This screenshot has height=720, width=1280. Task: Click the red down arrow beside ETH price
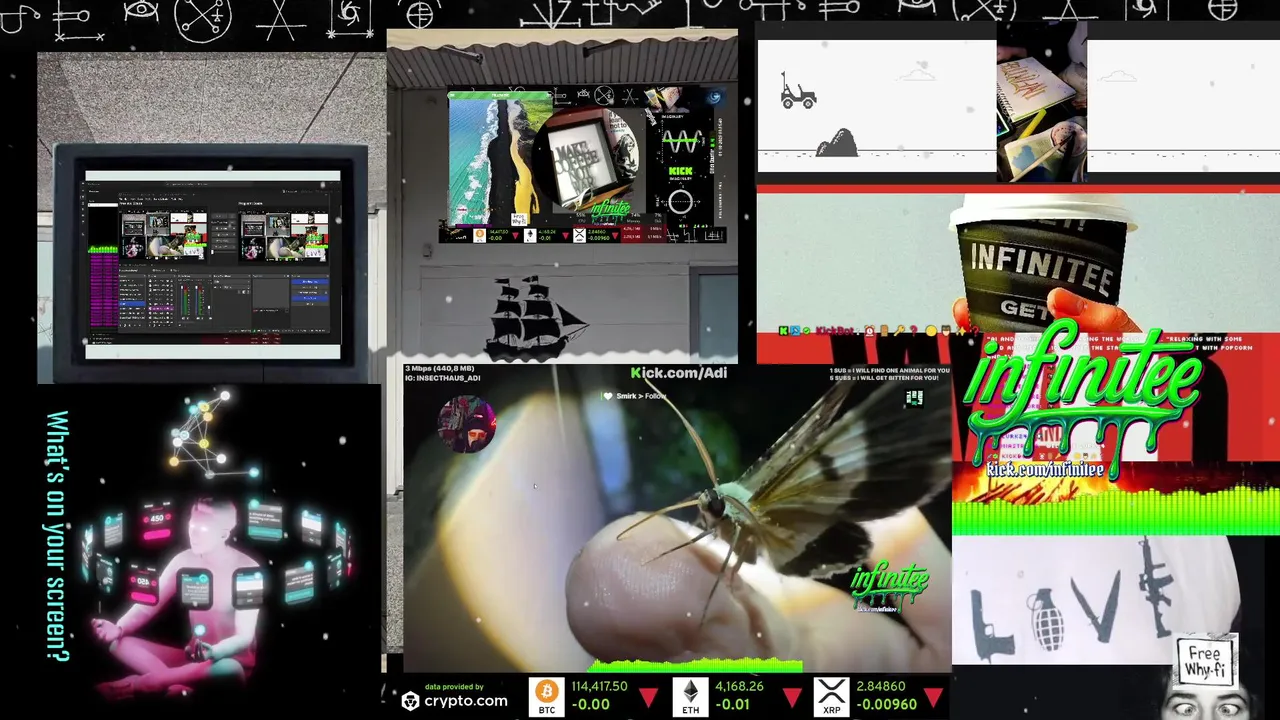[x=792, y=697]
